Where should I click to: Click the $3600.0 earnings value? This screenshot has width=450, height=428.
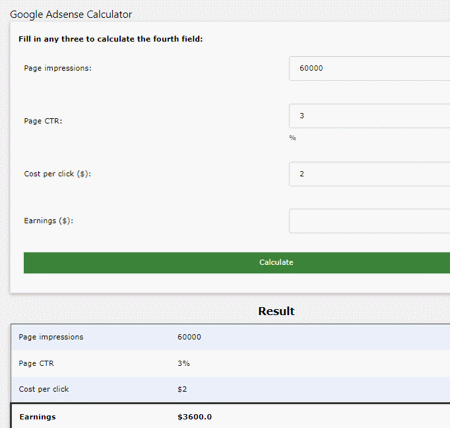coord(195,417)
